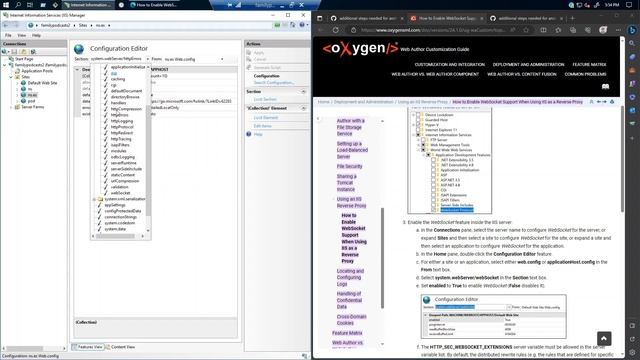This screenshot has width=640, height=360.
Task: Select handlers in the section list
Action: [x=118, y=103]
